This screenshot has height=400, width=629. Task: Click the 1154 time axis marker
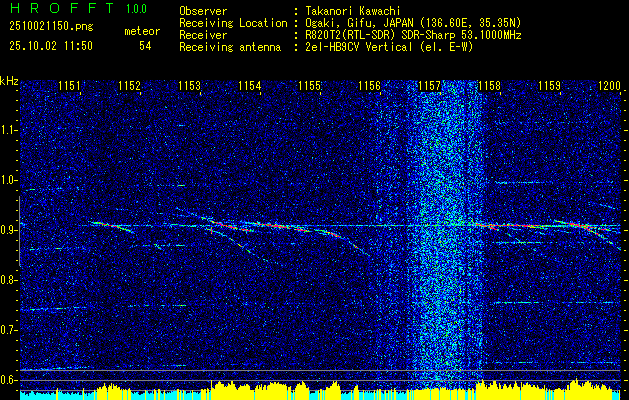(x=250, y=86)
